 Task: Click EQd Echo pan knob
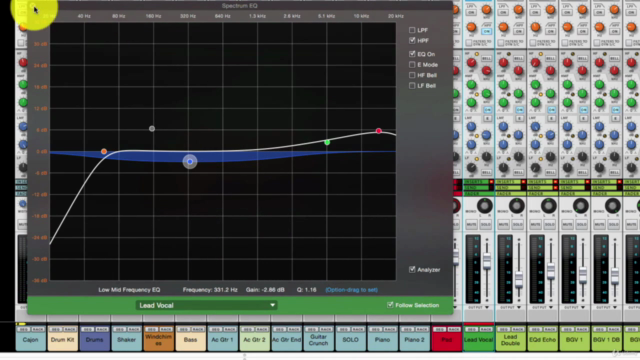(x=548, y=205)
